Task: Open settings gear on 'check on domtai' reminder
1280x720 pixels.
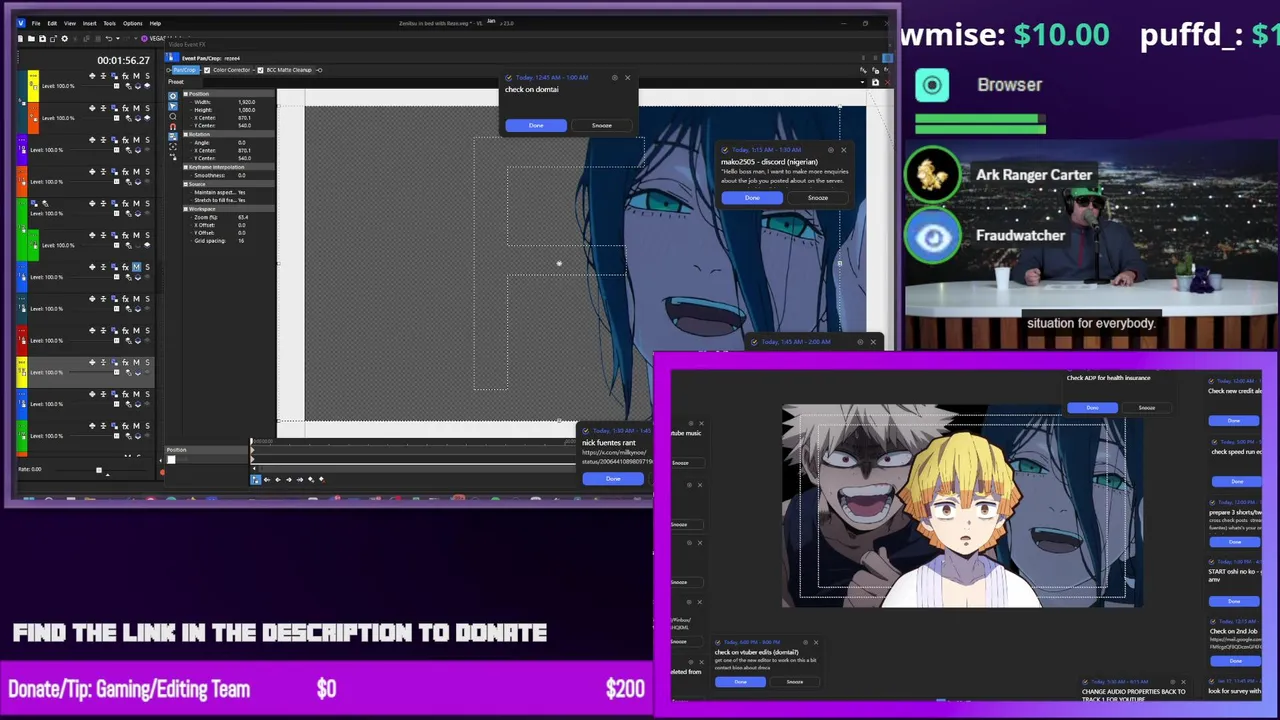Action: [x=614, y=77]
